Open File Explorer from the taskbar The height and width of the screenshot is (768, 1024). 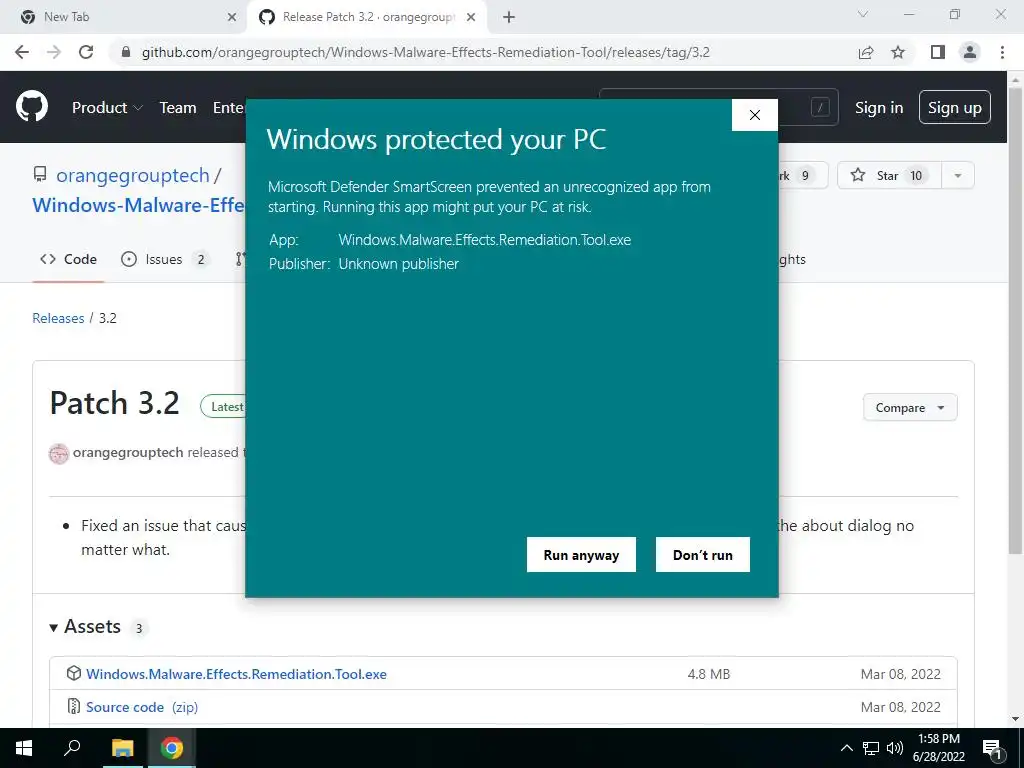(x=122, y=748)
